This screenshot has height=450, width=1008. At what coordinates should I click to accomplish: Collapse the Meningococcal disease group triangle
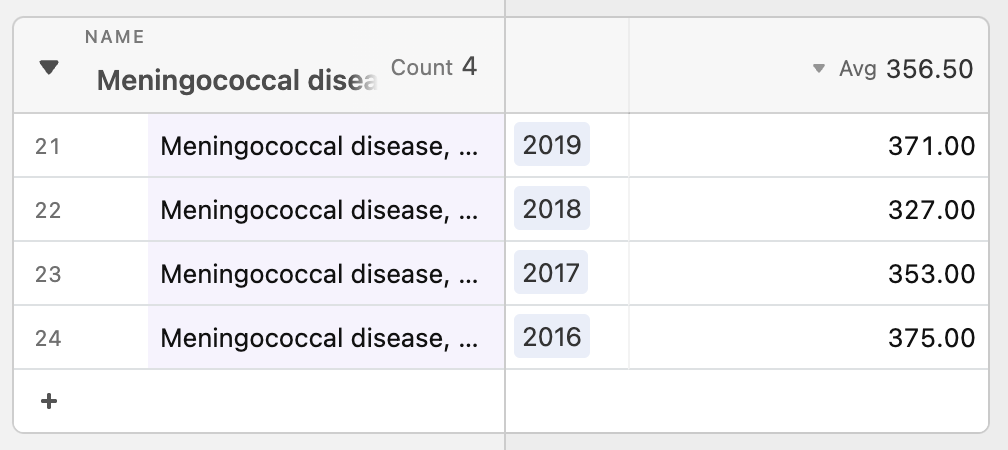(x=49, y=67)
